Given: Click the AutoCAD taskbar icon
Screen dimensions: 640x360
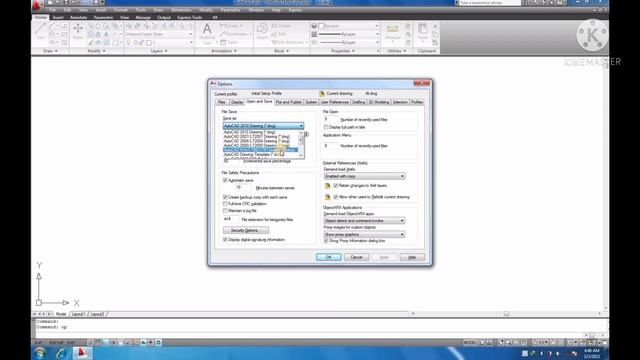Looking at the screenshot, I should pyautogui.click(x=82, y=353).
